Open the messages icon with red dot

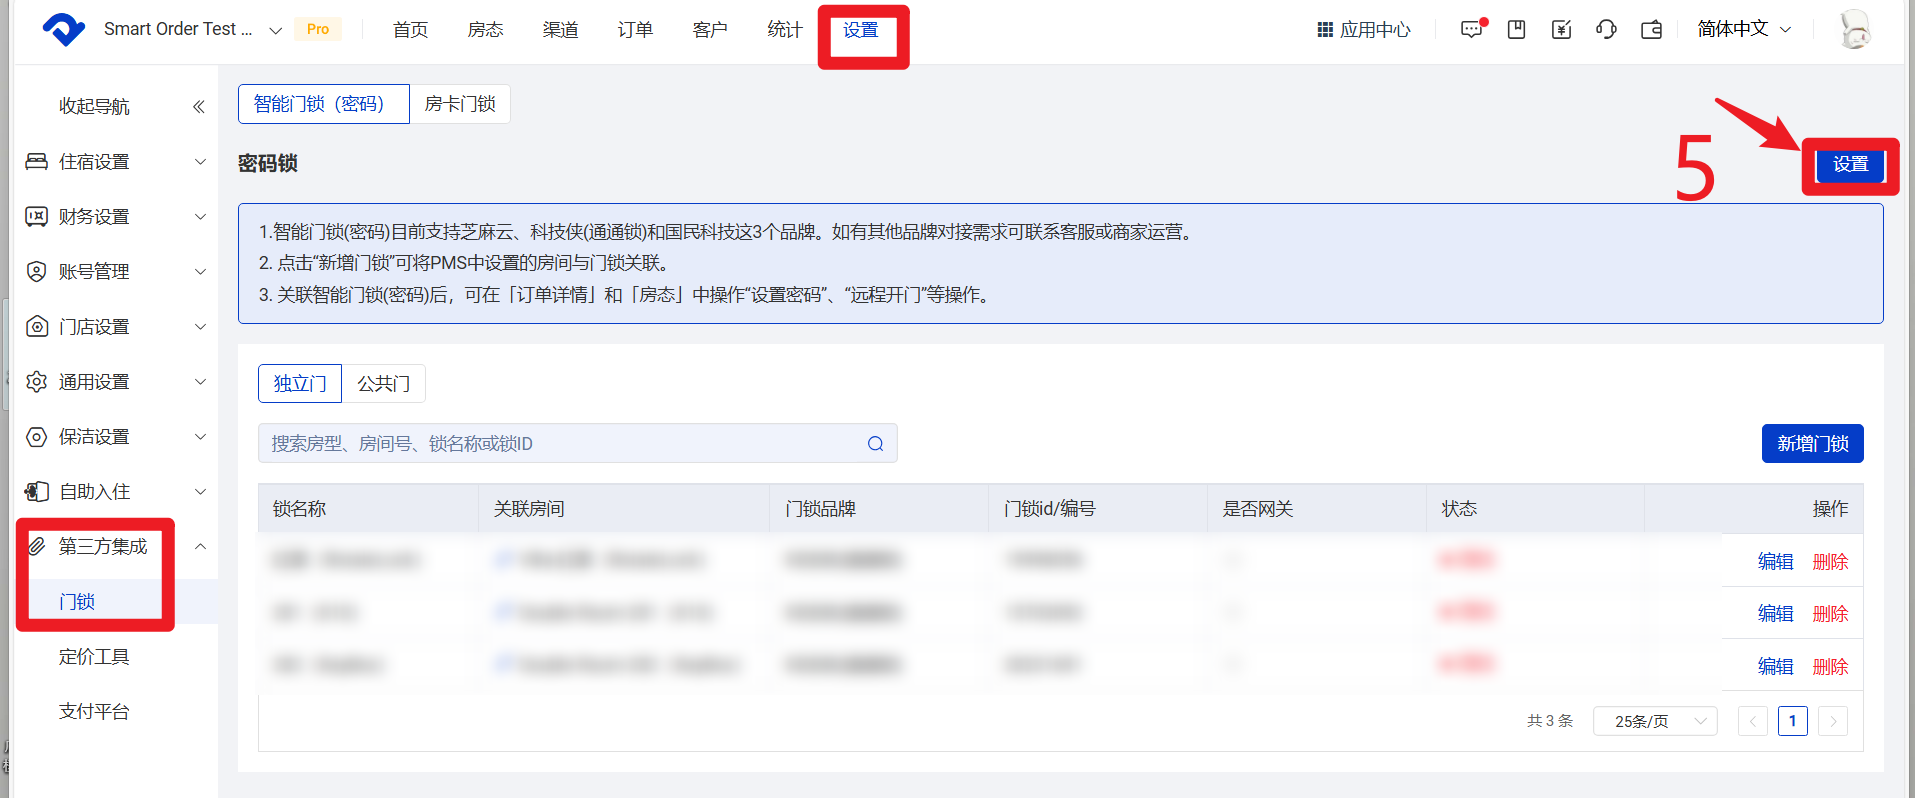pos(1472,29)
